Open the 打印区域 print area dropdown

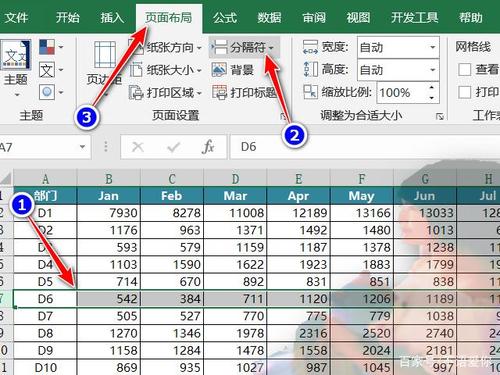coord(165,93)
